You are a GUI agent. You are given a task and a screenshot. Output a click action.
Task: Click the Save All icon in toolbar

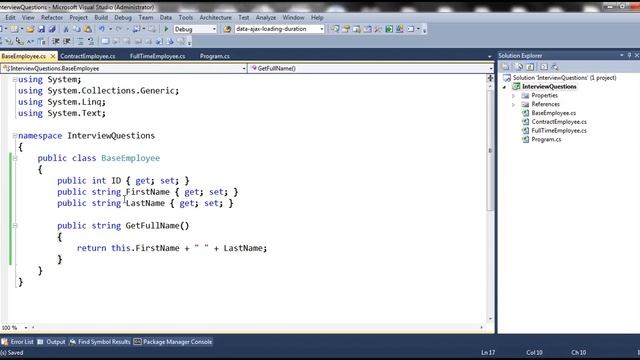point(52,29)
